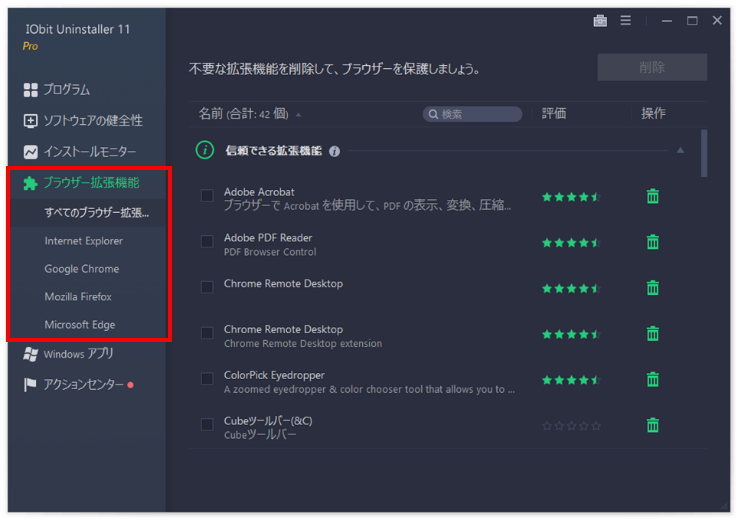This screenshot has width=738, height=520.
Task: Click star rating of ColorPick Eyedropper
Action: tap(571, 380)
